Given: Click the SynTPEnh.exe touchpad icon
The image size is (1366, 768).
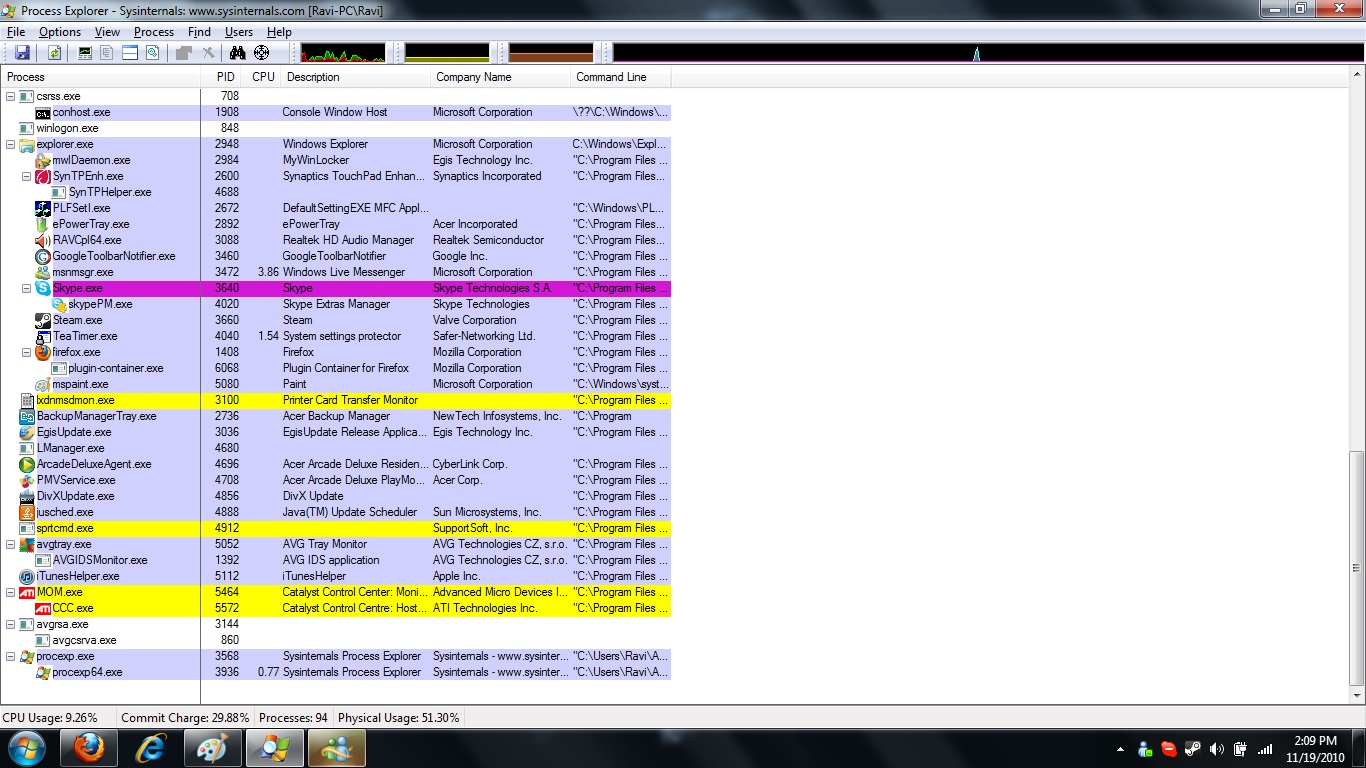Looking at the screenshot, I should pyautogui.click(x=43, y=176).
